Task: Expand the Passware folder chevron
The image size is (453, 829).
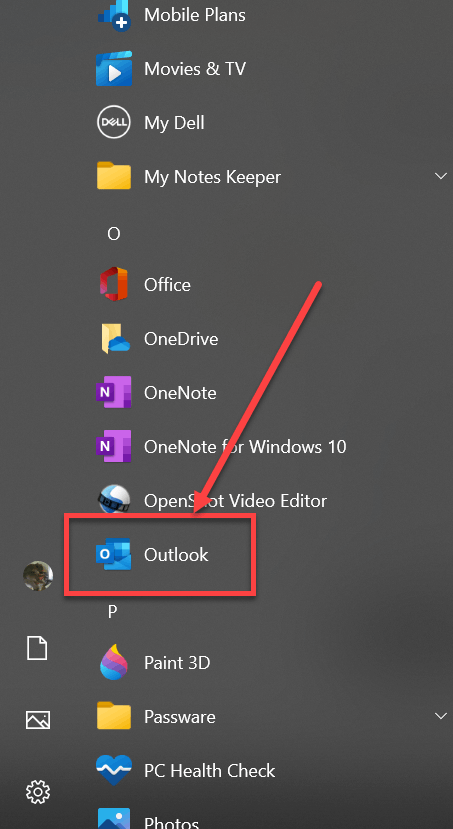Action: 440,716
